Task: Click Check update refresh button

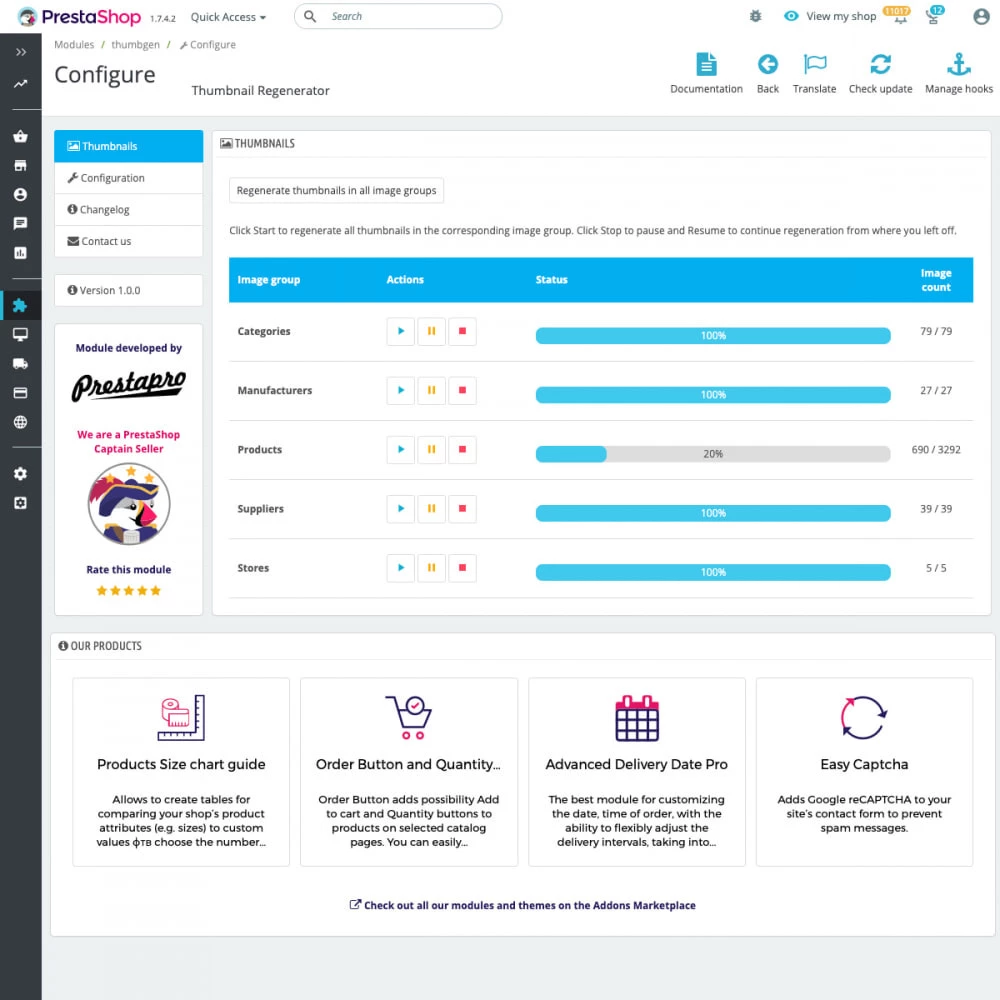Action: coord(881,74)
